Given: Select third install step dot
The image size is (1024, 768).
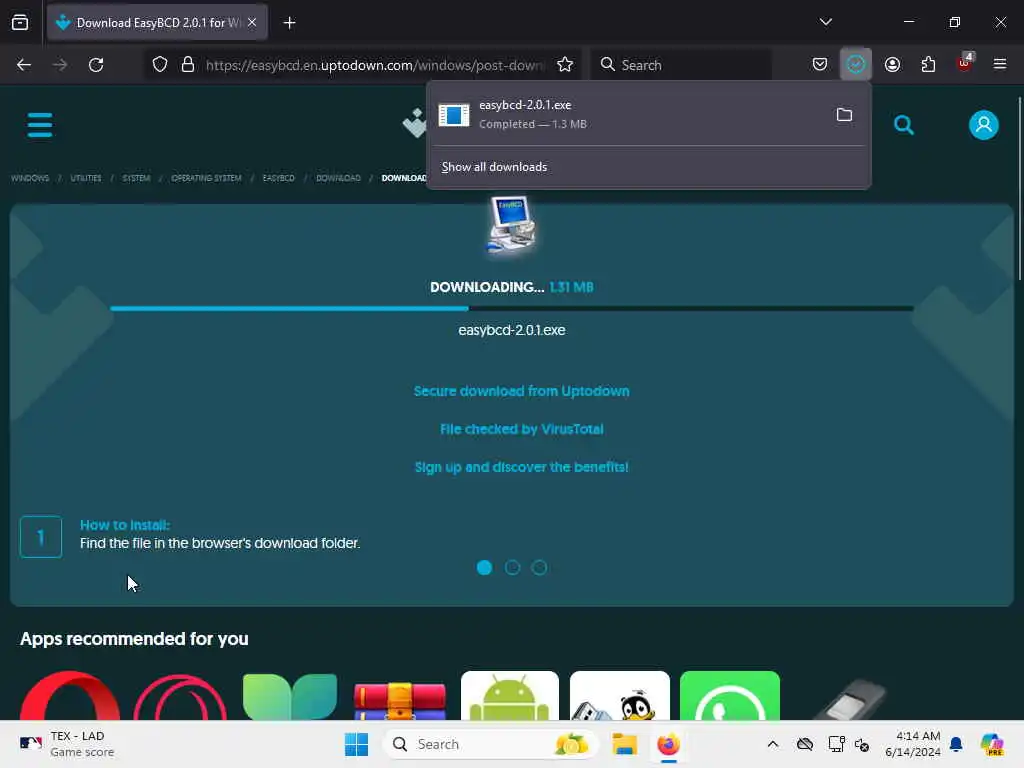Looking at the screenshot, I should pos(539,568).
